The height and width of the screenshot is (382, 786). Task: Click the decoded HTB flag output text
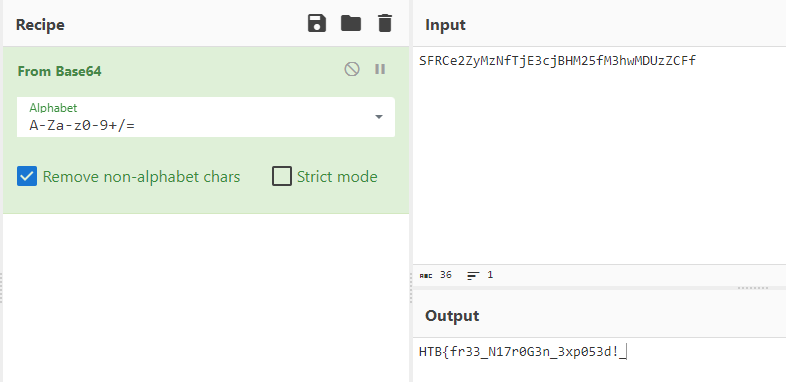point(523,352)
